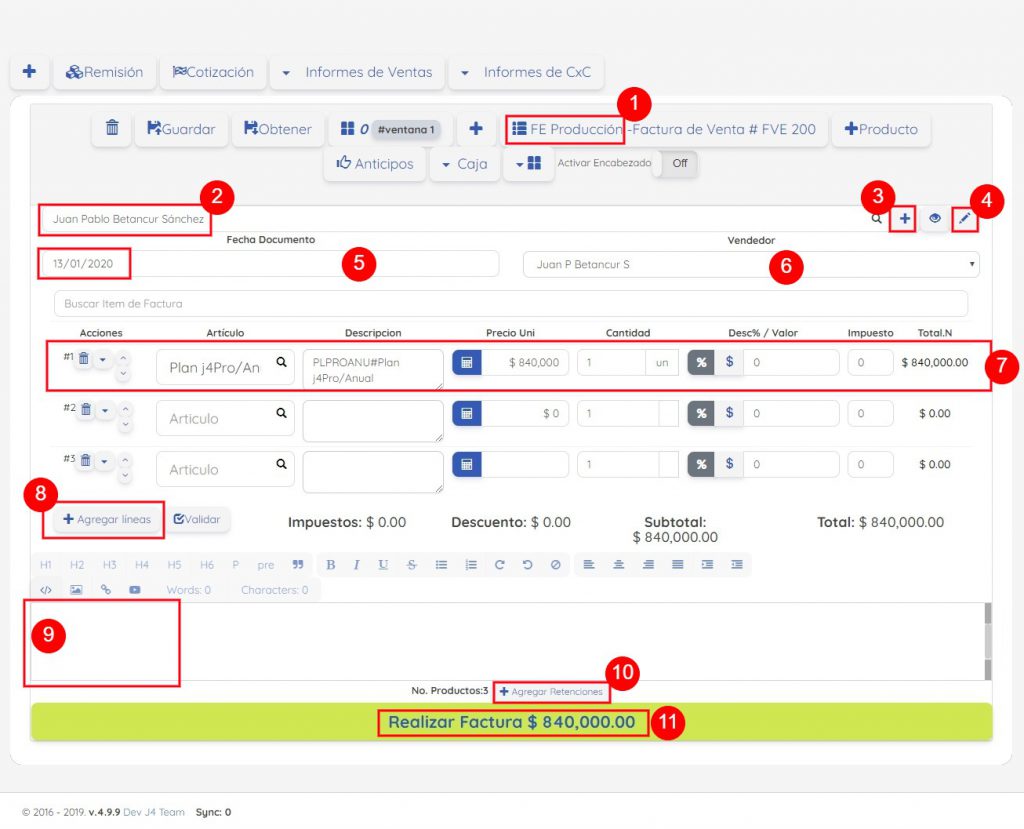Image resolution: width=1024 pixels, height=829 pixels.
Task: Open the Cotización section
Action: point(213,72)
